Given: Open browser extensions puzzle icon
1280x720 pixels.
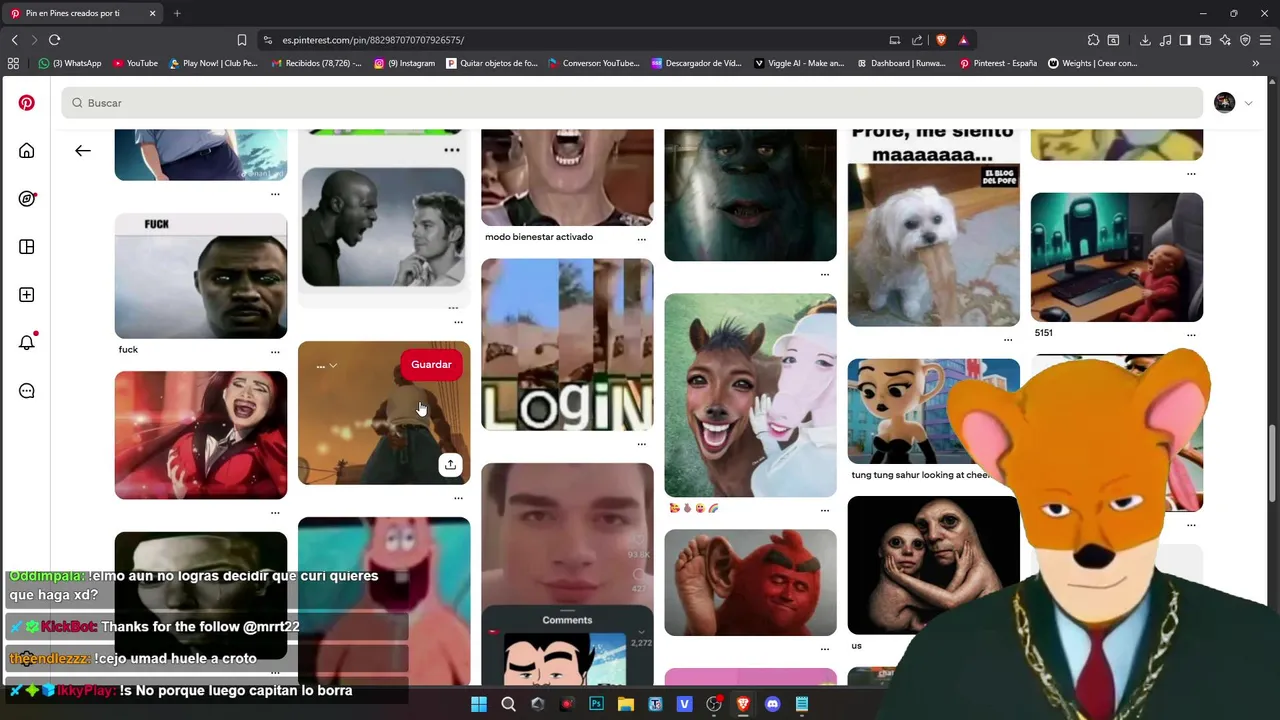Looking at the screenshot, I should click(1093, 40).
